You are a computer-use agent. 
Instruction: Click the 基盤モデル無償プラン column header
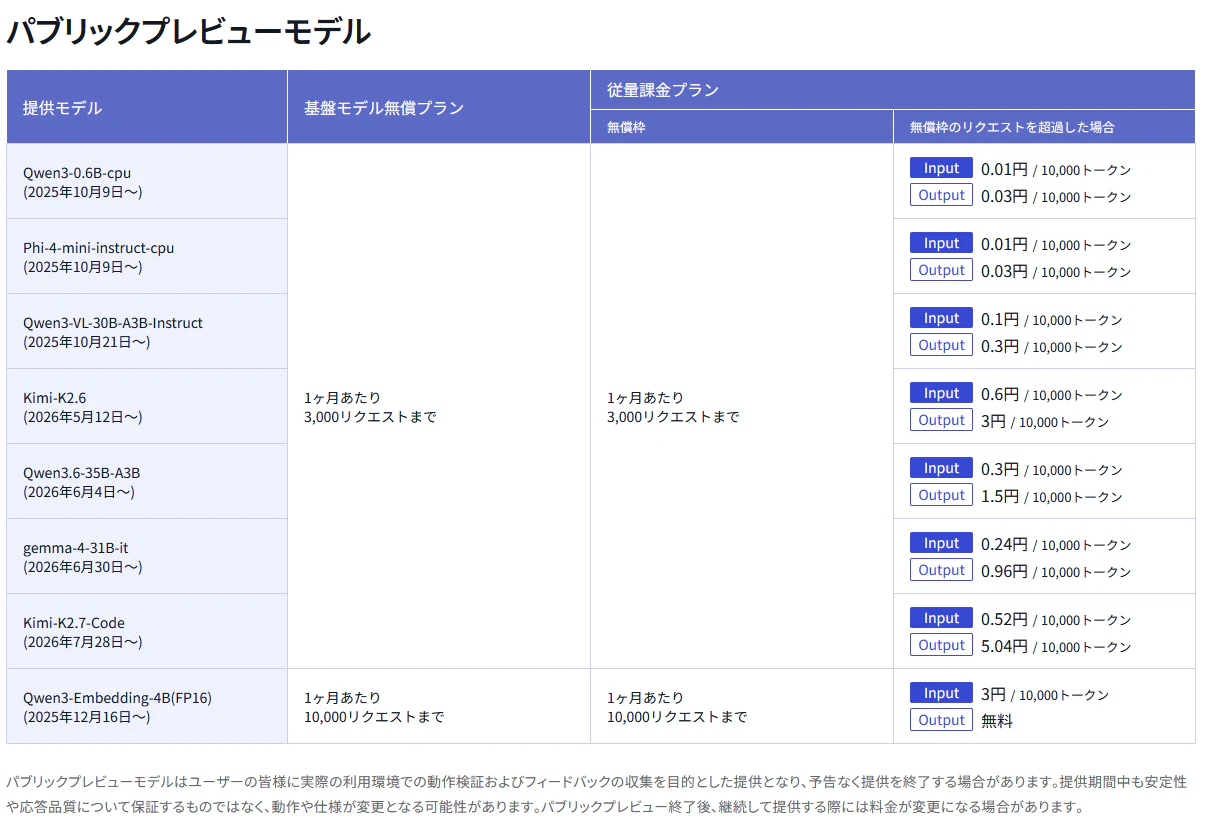[439, 107]
